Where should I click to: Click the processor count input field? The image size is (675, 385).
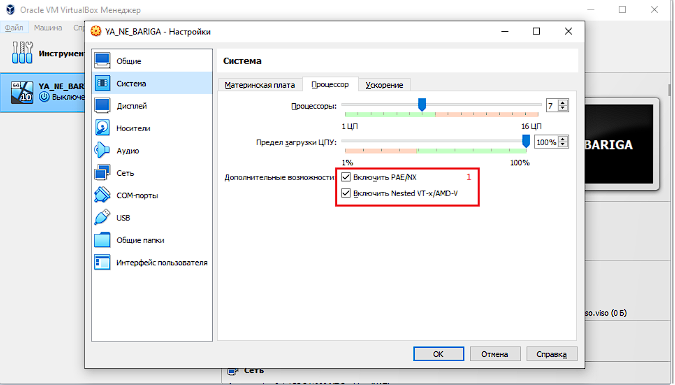(x=552, y=106)
